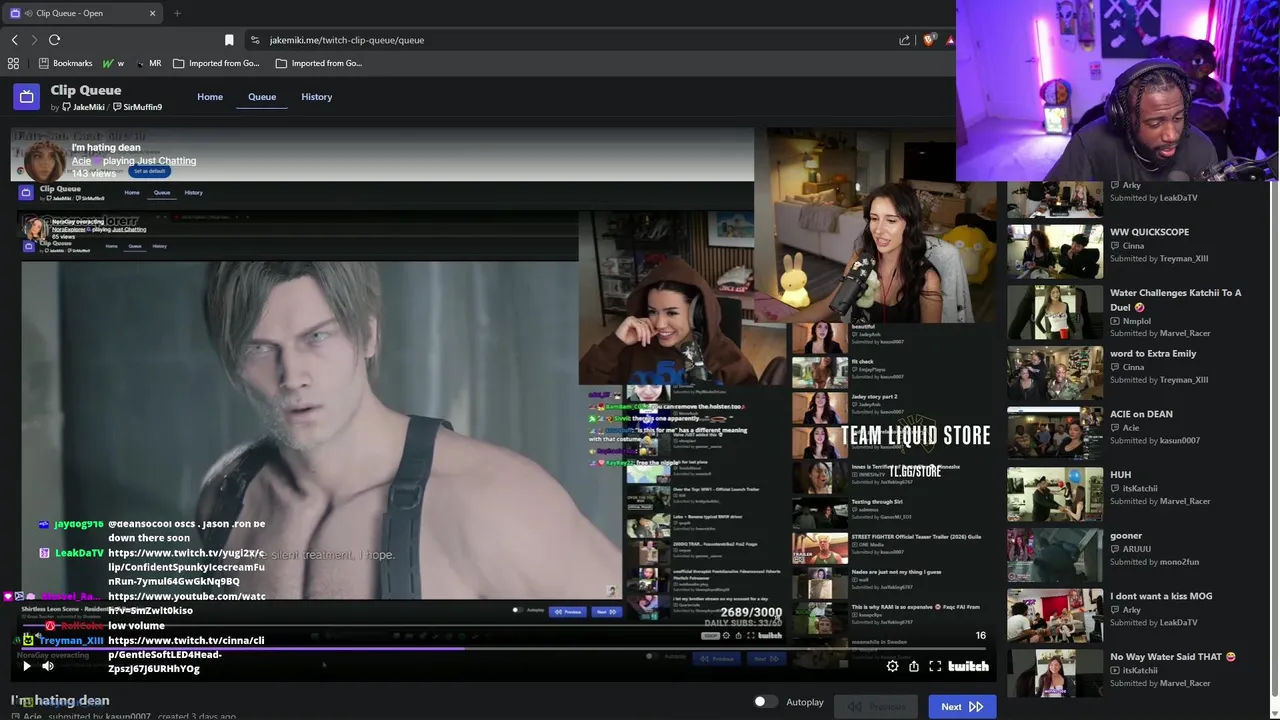1280x720 pixels.
Task: Click the I'm hating dean clip title overlay
Action: tap(106, 147)
